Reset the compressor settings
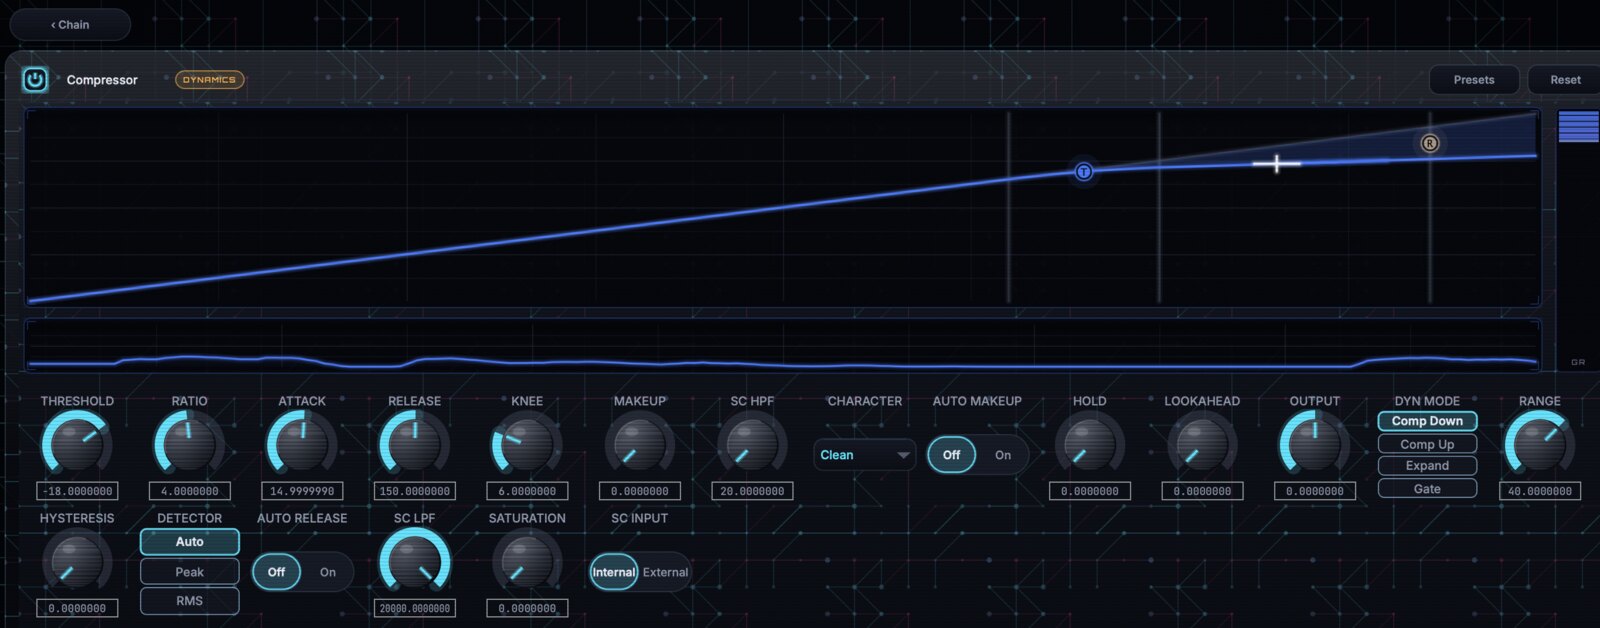Viewport: 1600px width, 628px height. pyautogui.click(x=1565, y=79)
